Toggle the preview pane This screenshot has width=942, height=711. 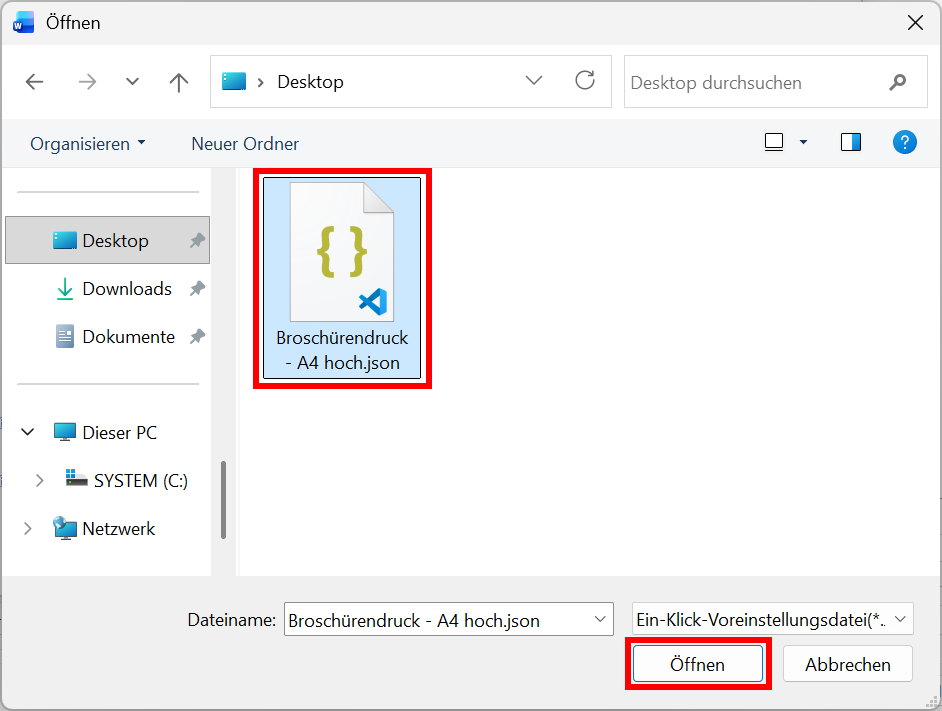851,143
